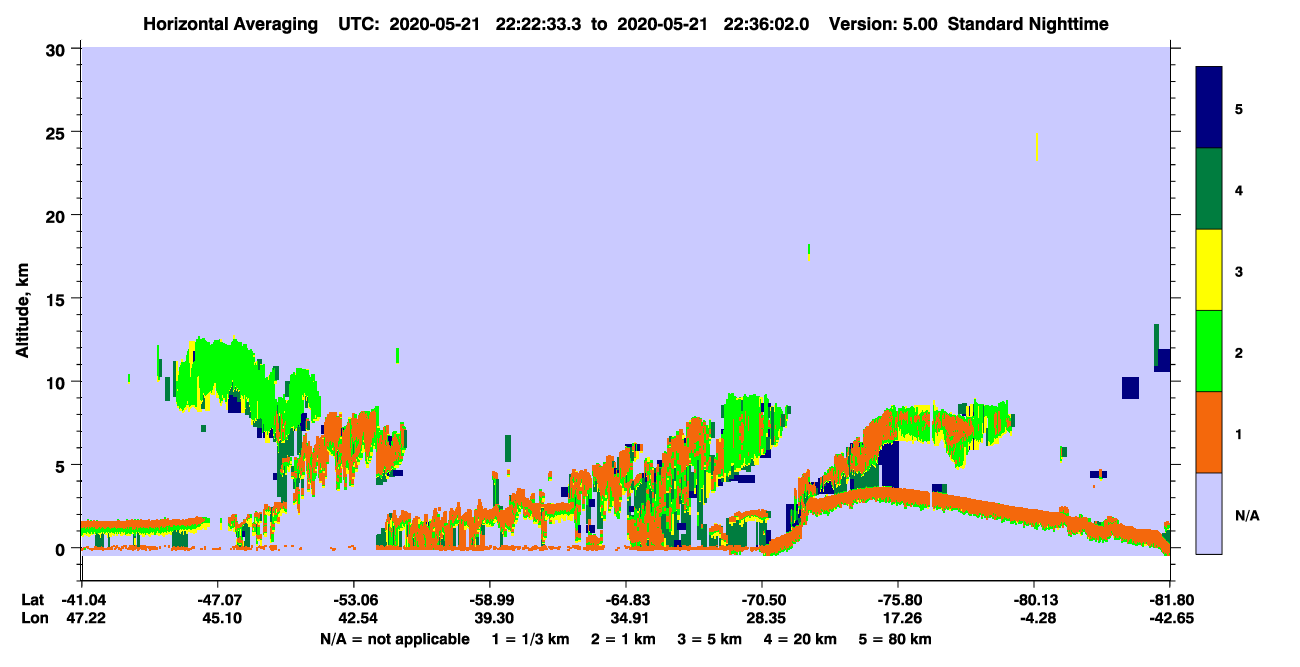This screenshot has width=1300, height=667.
Task: Click the small yellow streak near 24 km altitude
Action: tap(1037, 147)
